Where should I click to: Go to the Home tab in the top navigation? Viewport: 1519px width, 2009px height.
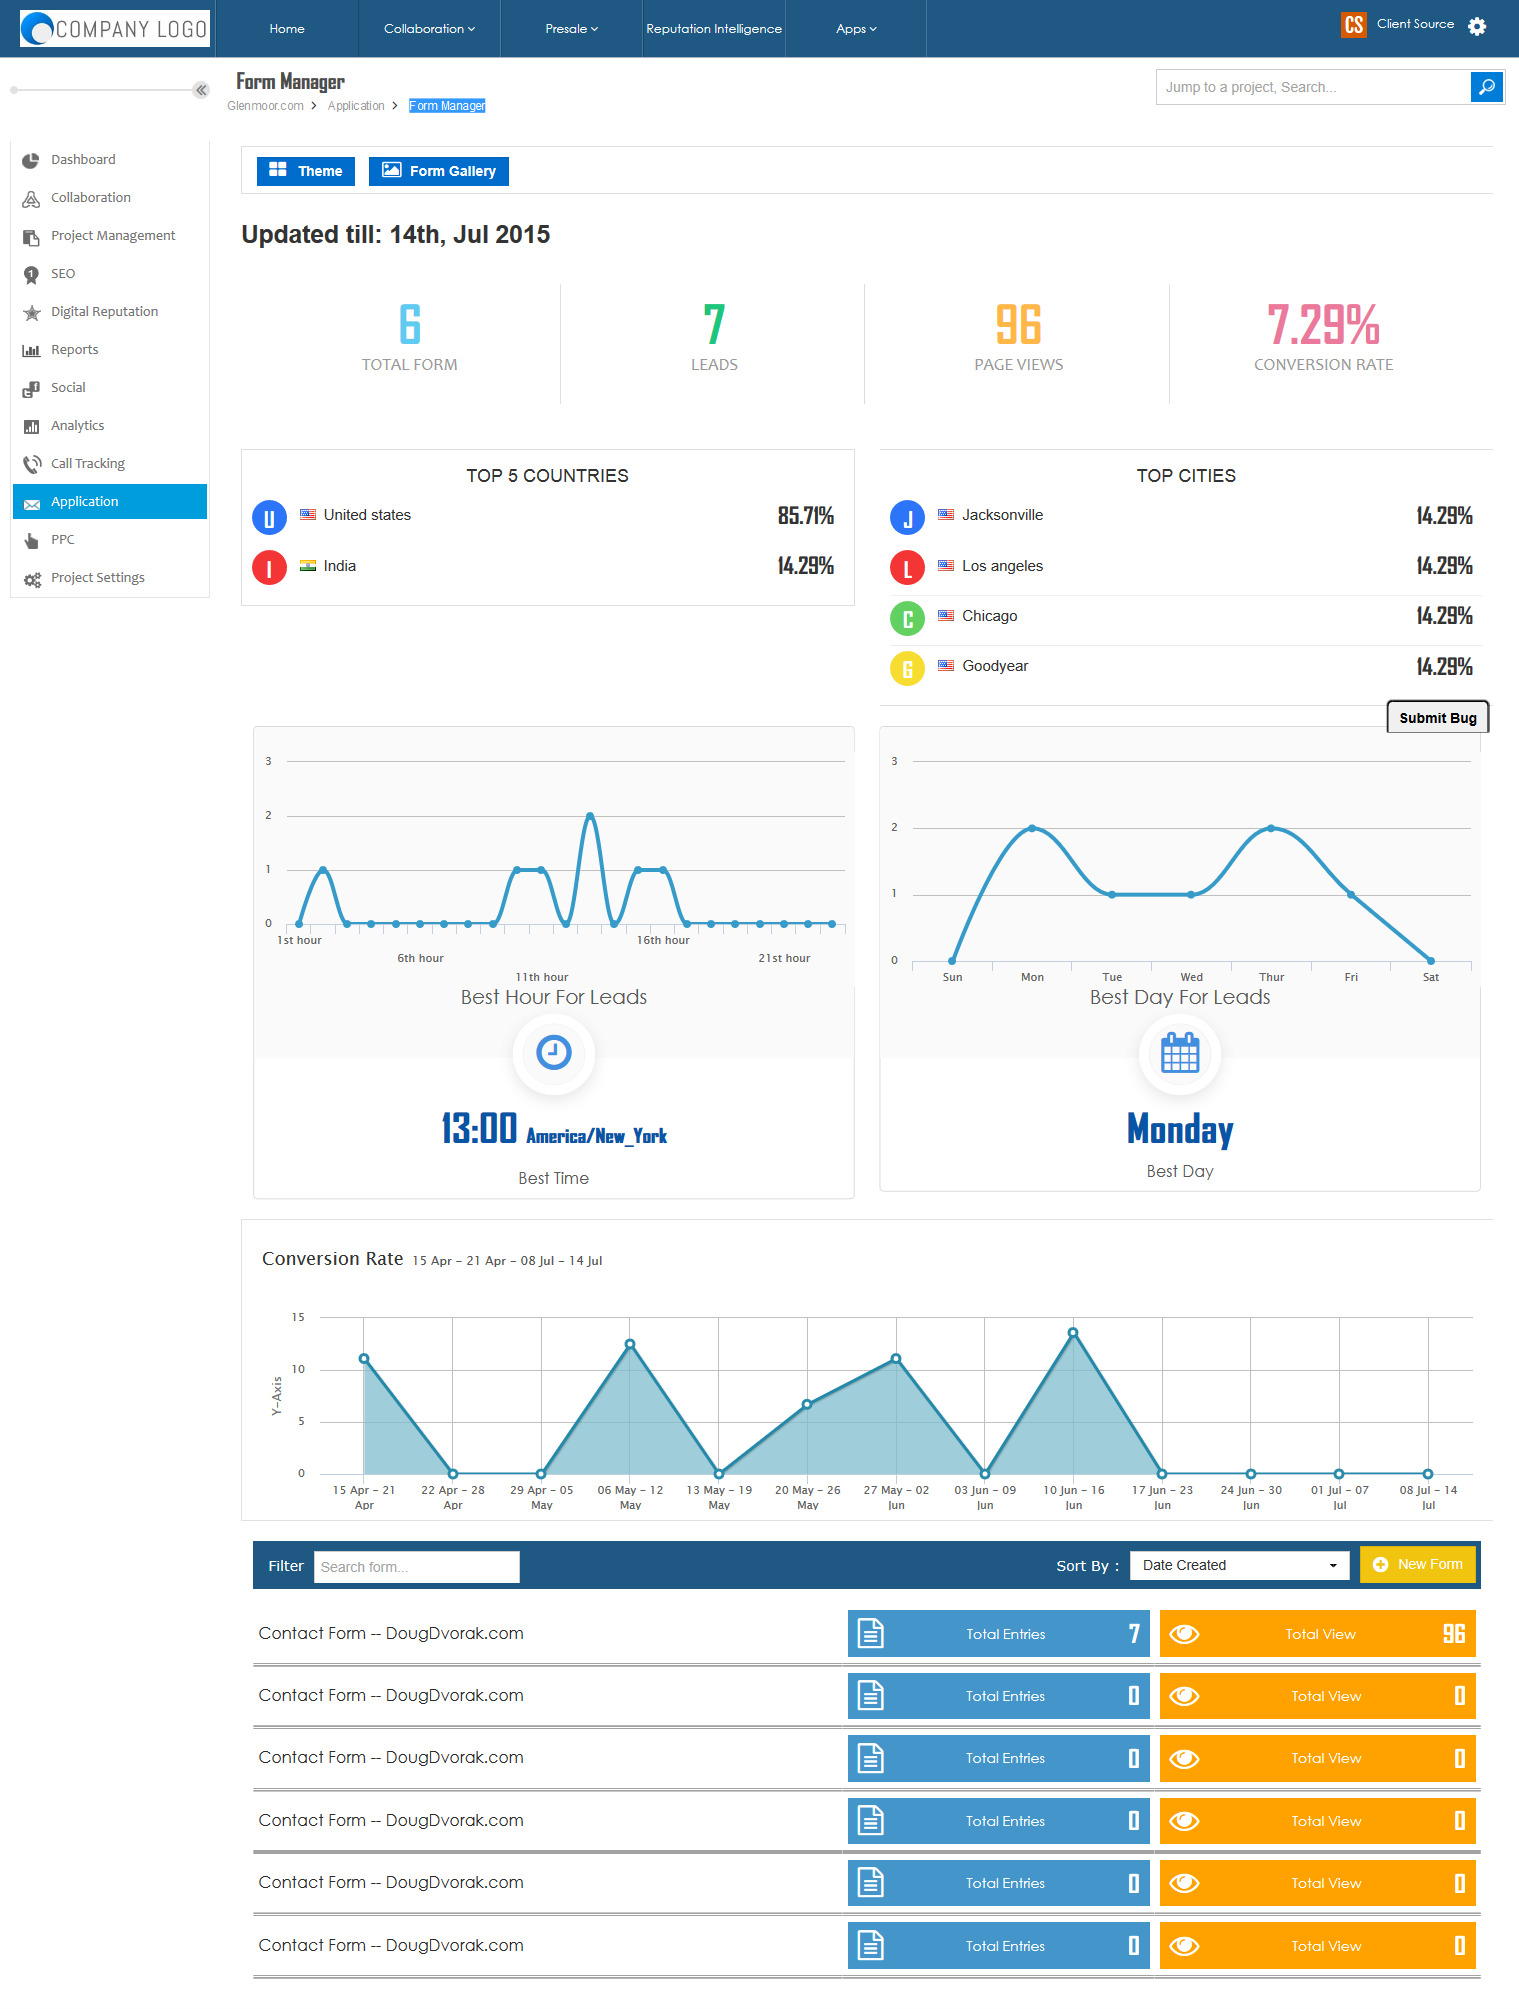(x=287, y=28)
